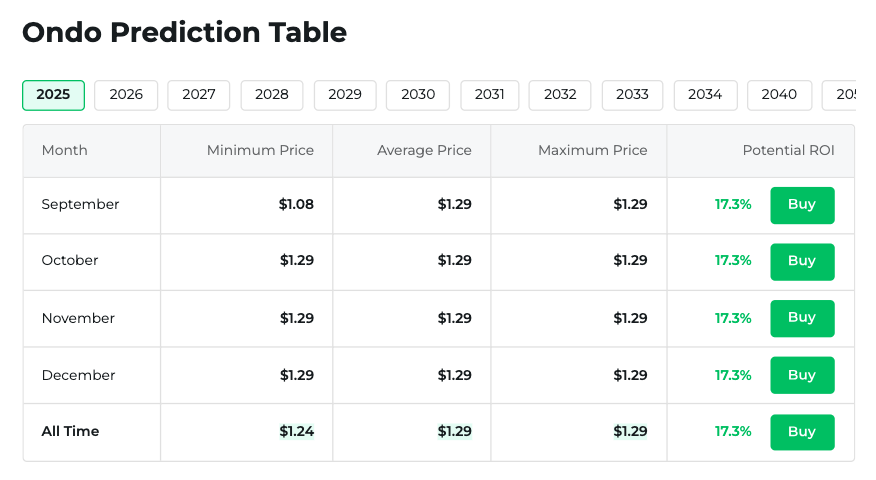Open the 2027 prediction tab
This screenshot has width=876, height=480.
[x=199, y=95]
